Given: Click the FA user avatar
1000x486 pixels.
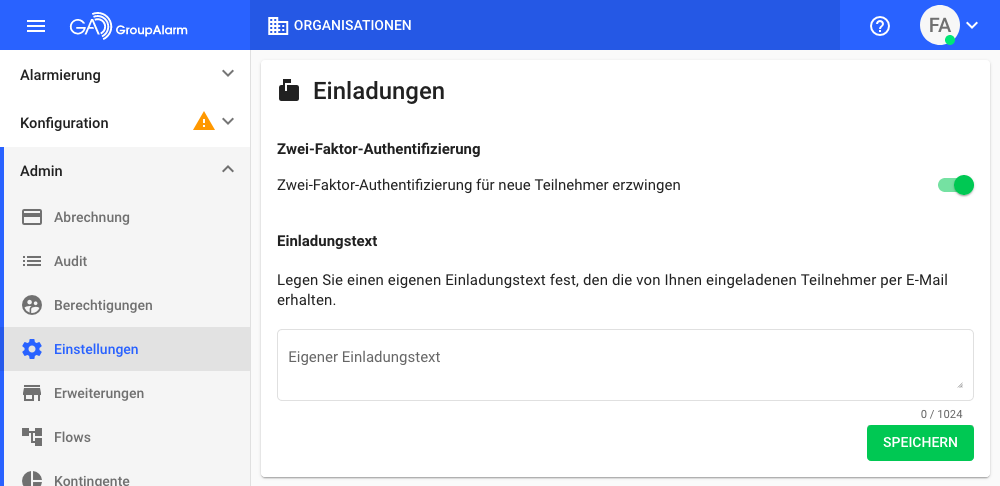Looking at the screenshot, I should coord(939,26).
